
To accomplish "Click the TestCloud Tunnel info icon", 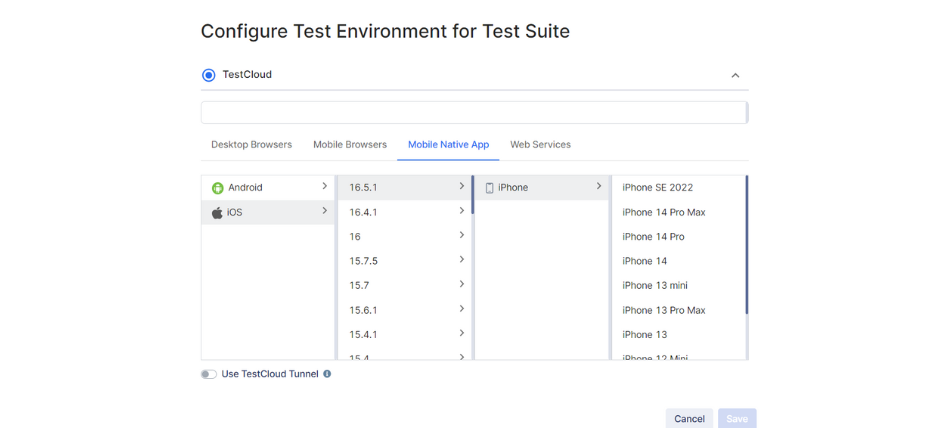I will tap(327, 374).
